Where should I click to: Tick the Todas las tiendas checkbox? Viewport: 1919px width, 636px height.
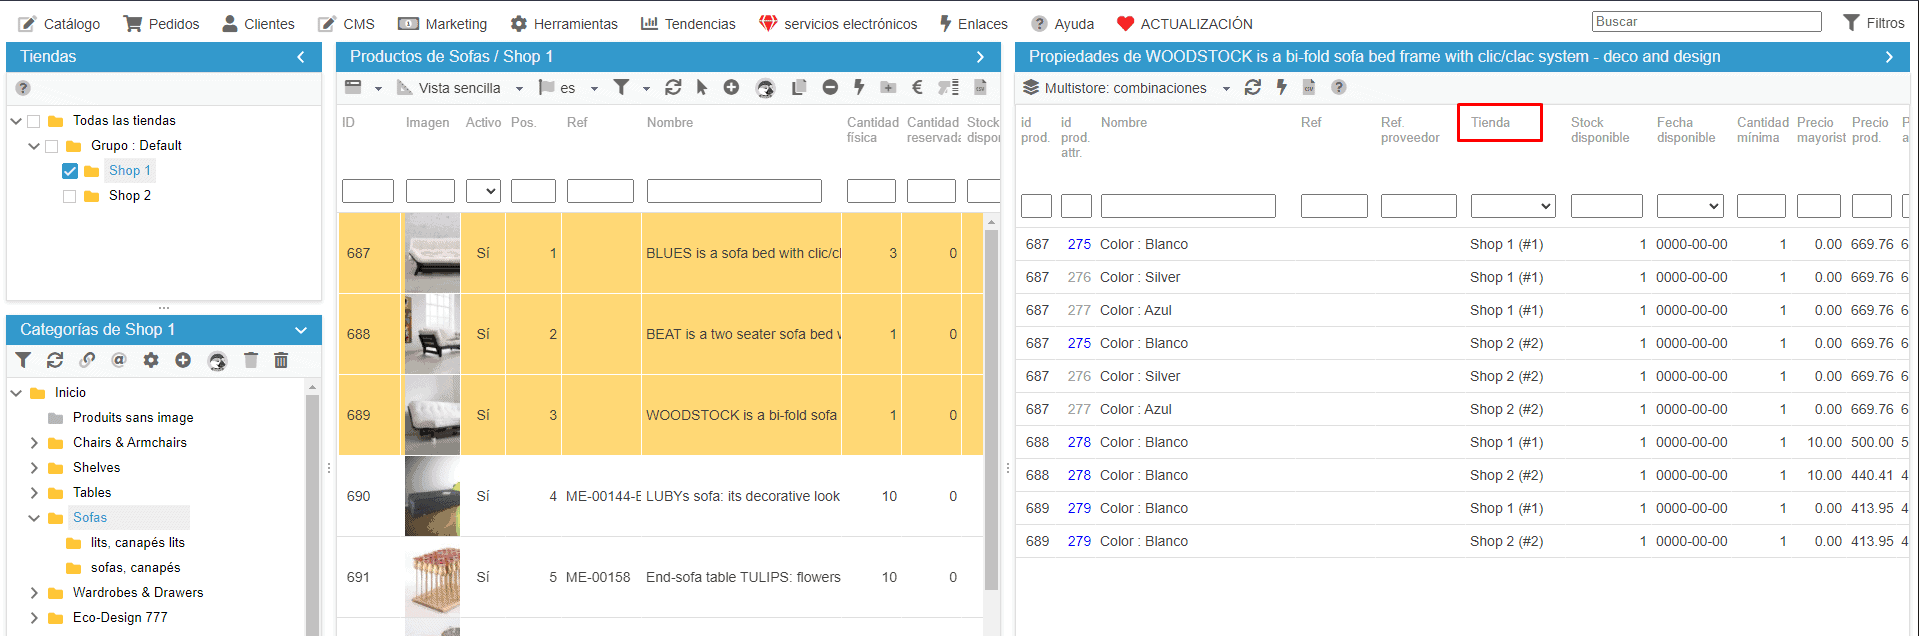tap(34, 121)
